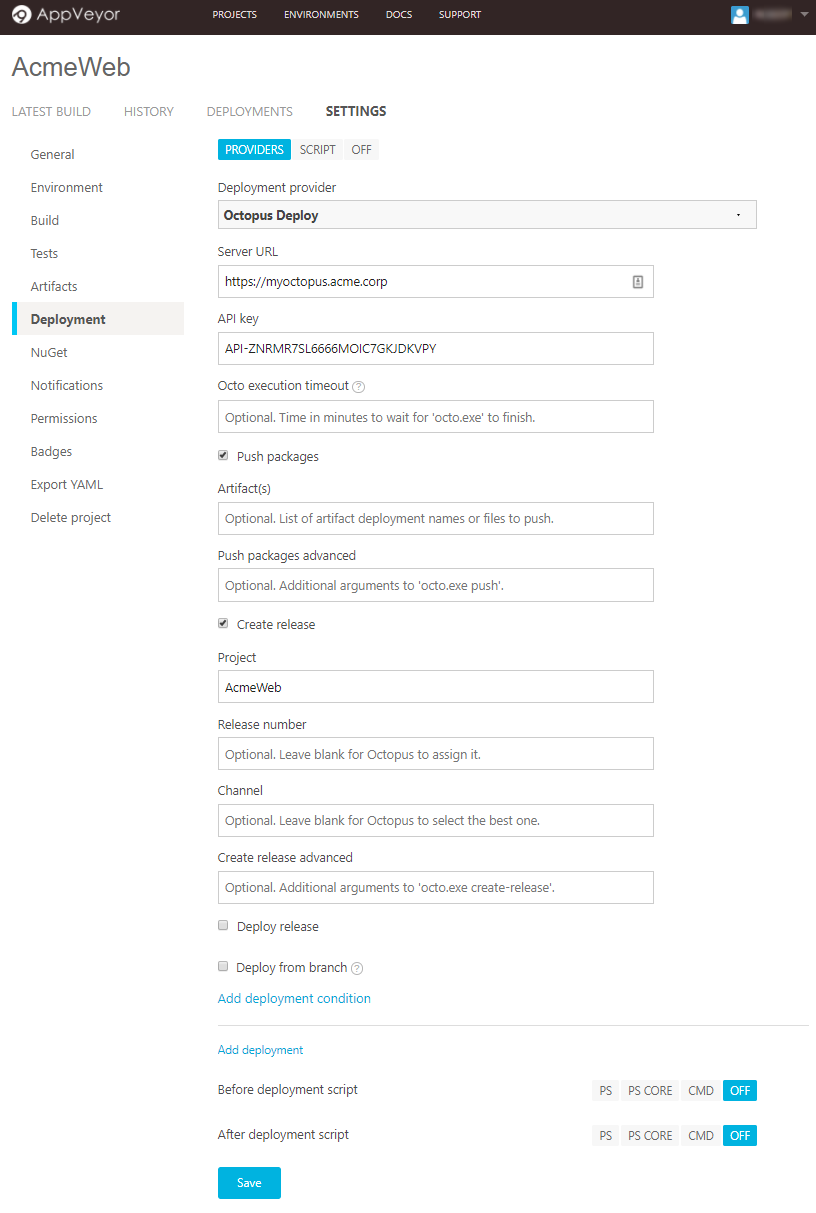816x1213 pixels.
Task: Select PS for Before deployment script
Action: pyautogui.click(x=605, y=1090)
